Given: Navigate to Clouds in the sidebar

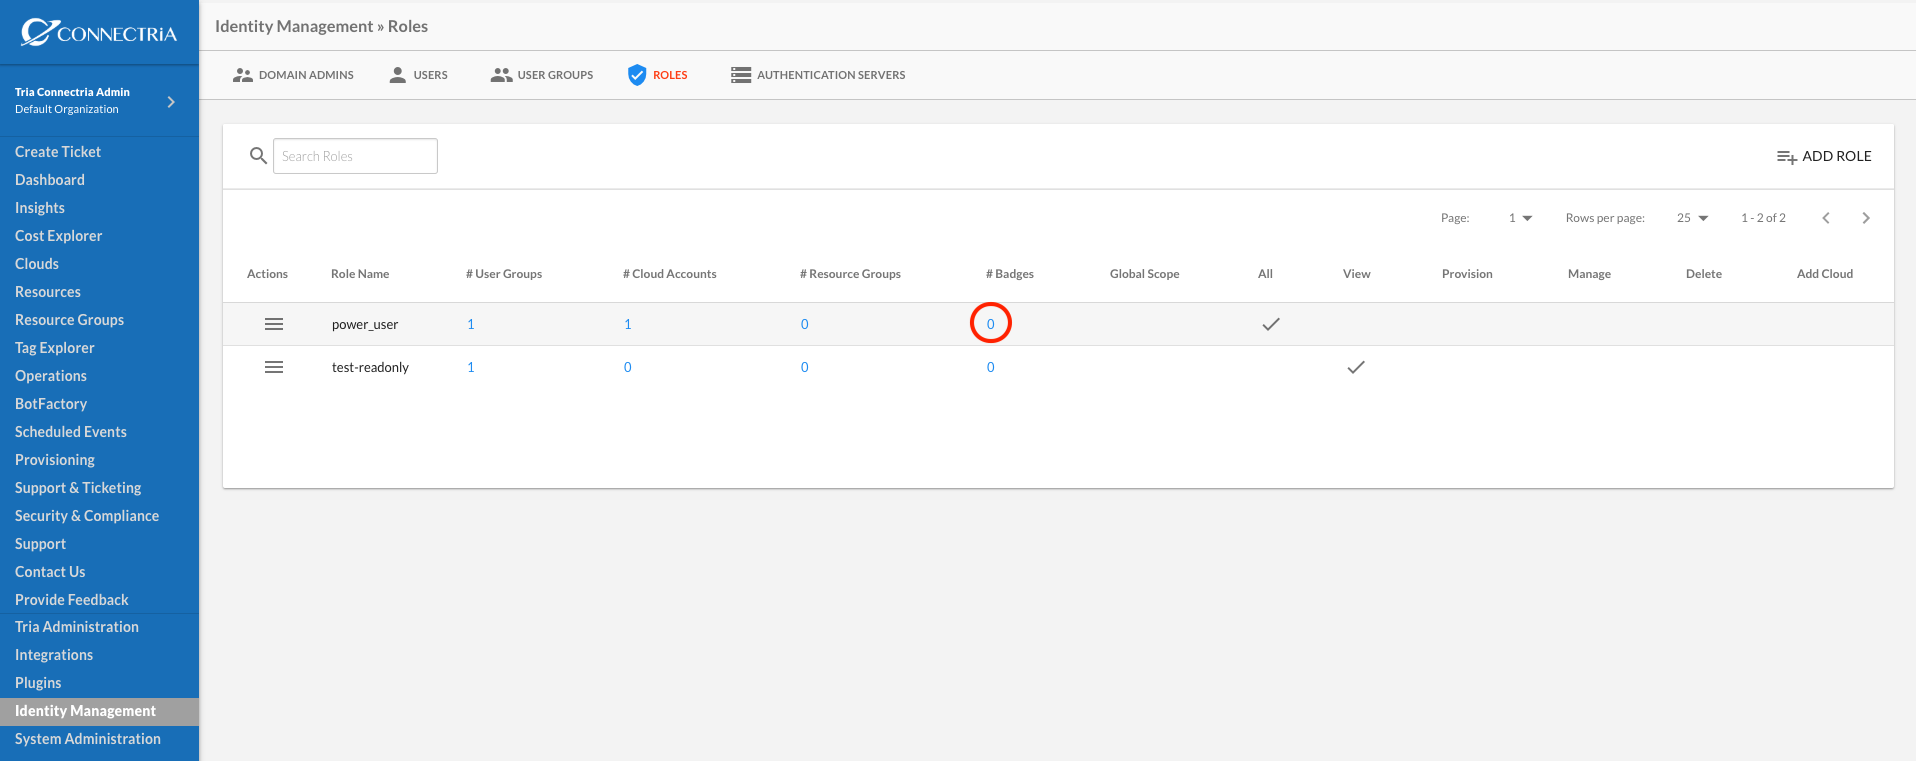Looking at the screenshot, I should pyautogui.click(x=37, y=264).
